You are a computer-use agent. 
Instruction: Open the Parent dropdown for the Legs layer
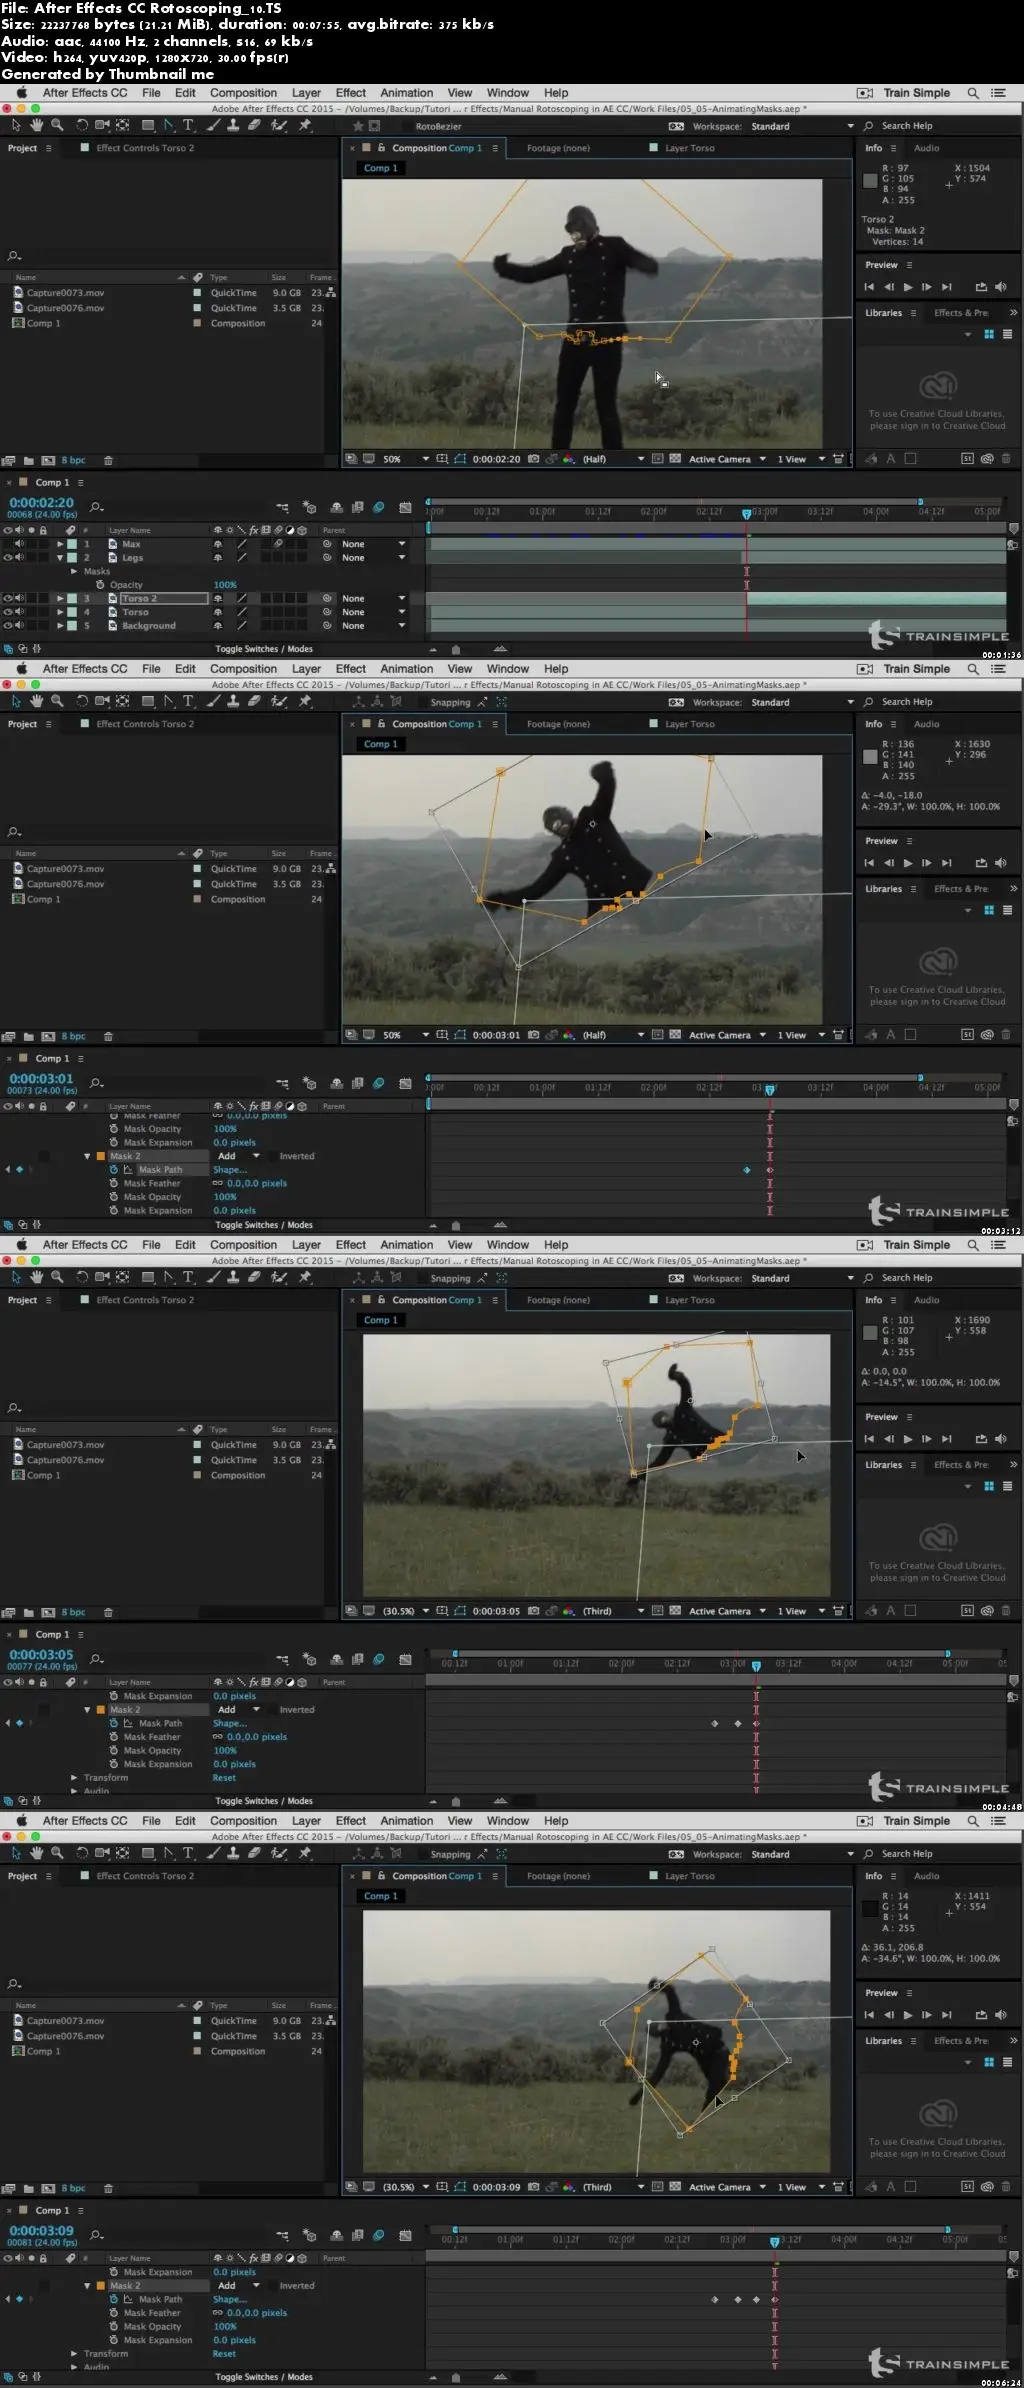[x=402, y=558]
